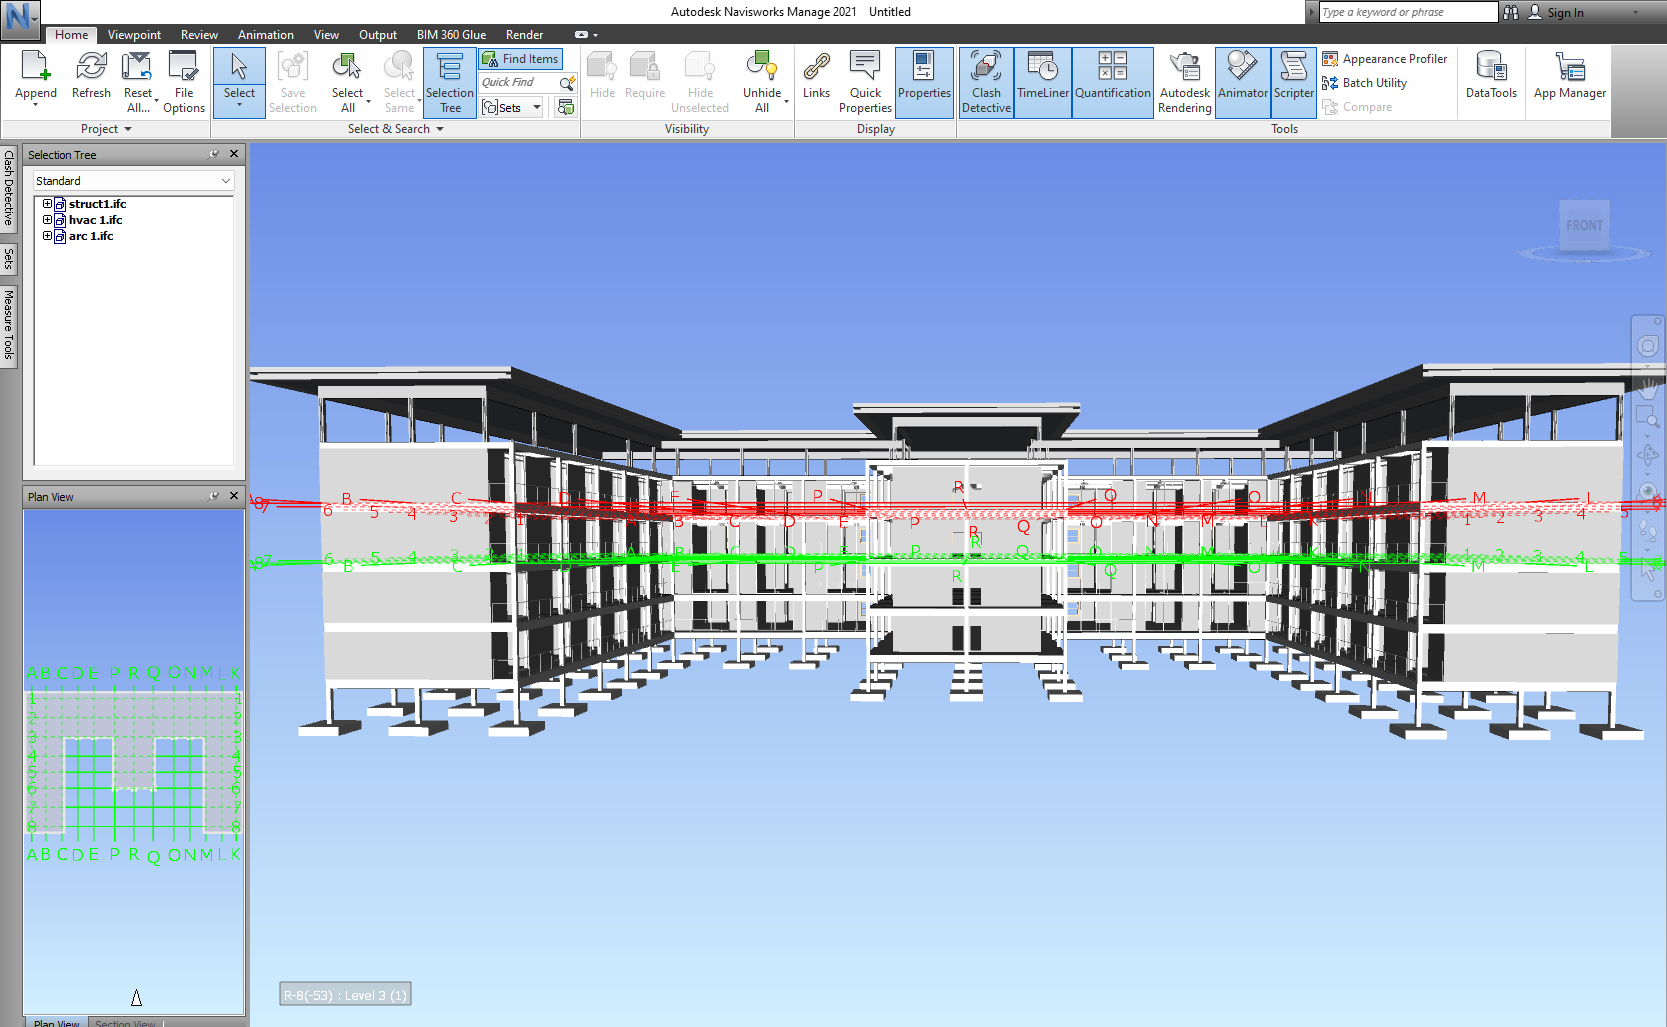Click in the Quick Find field
The image size is (1667, 1027).
point(519,82)
